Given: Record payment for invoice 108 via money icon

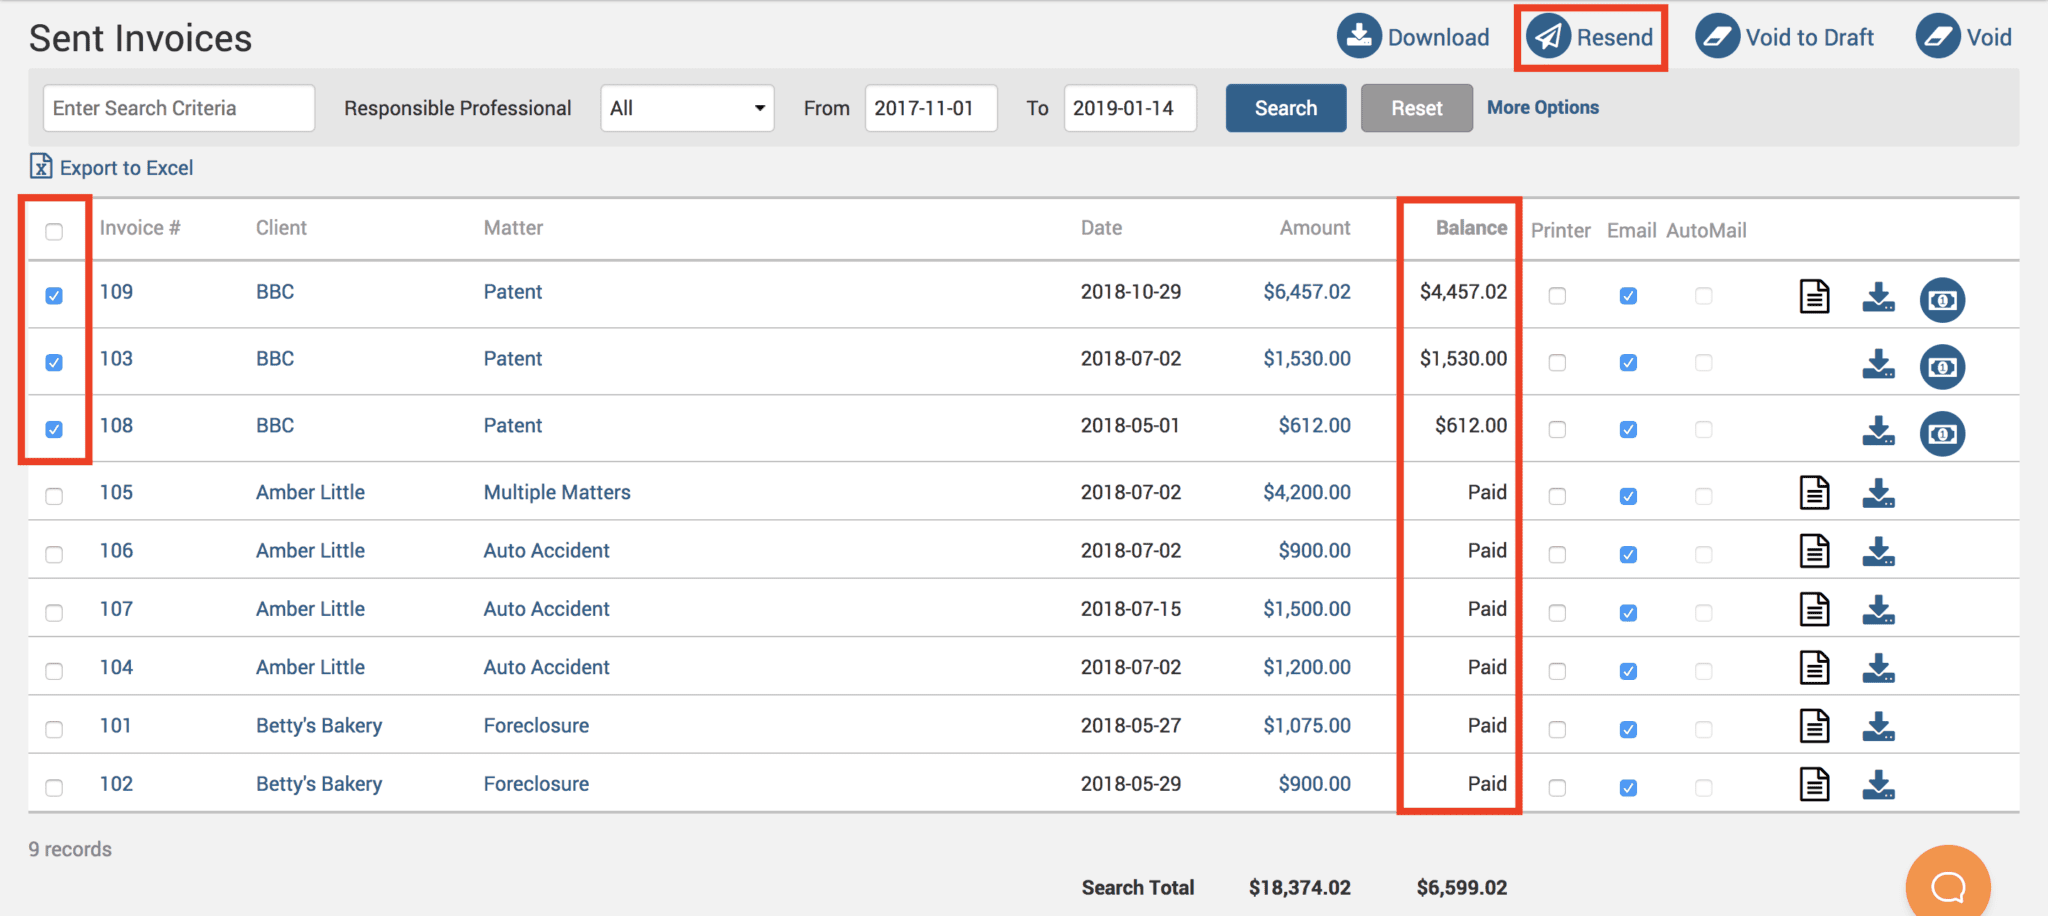Looking at the screenshot, I should 1942,434.
